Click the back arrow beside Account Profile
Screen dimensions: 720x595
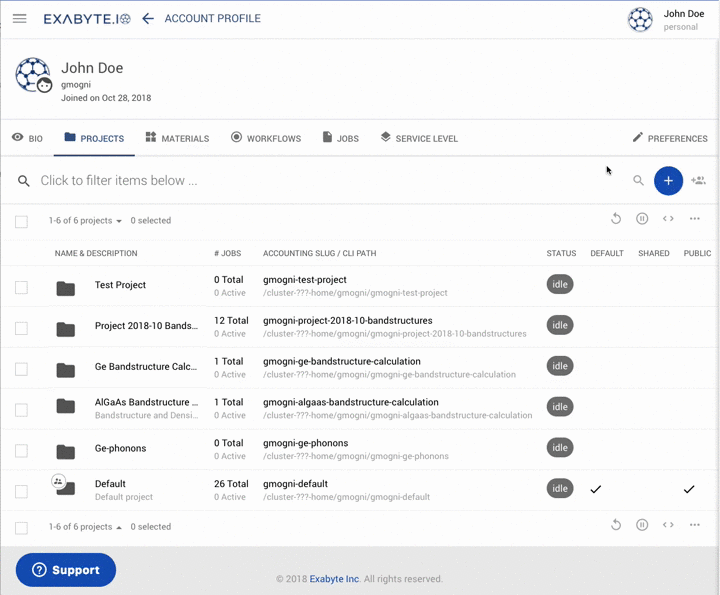click(x=148, y=19)
